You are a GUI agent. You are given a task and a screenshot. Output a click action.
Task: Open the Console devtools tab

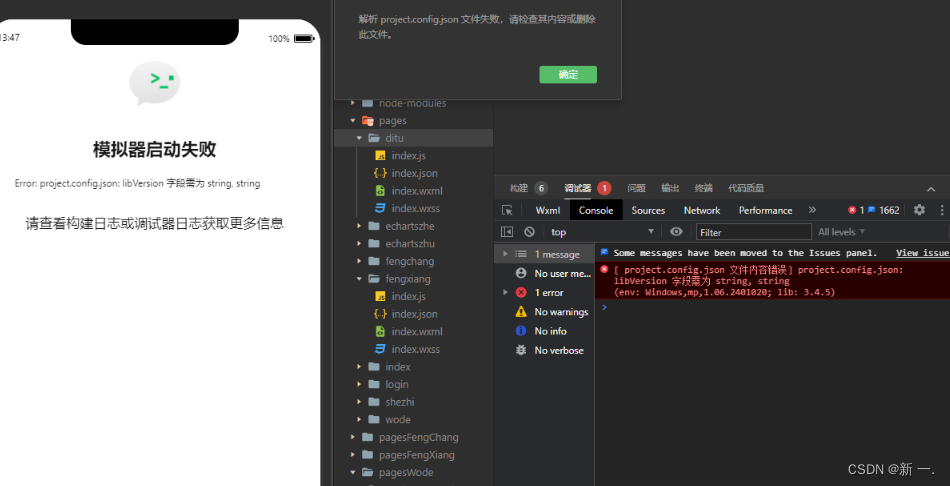tap(596, 210)
